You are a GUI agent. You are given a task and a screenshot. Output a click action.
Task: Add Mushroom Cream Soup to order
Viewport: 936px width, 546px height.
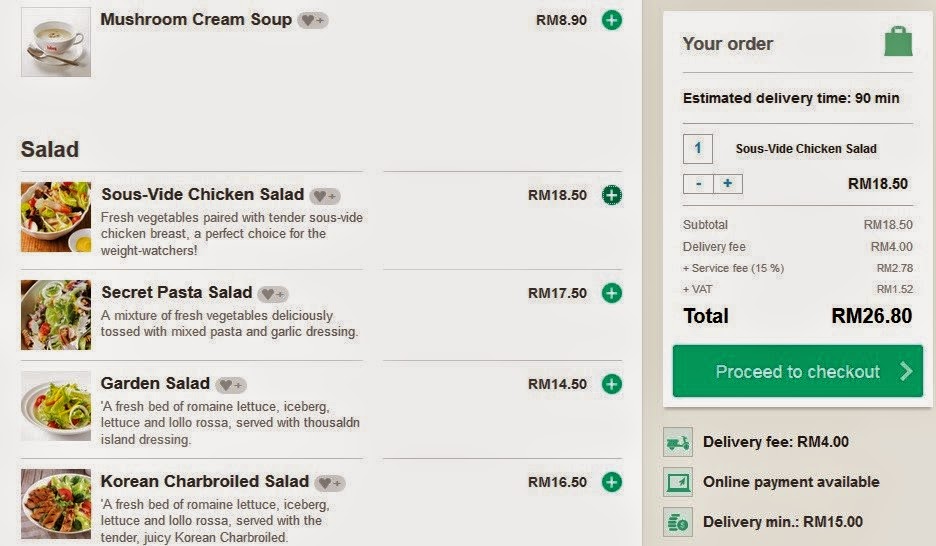tap(612, 20)
